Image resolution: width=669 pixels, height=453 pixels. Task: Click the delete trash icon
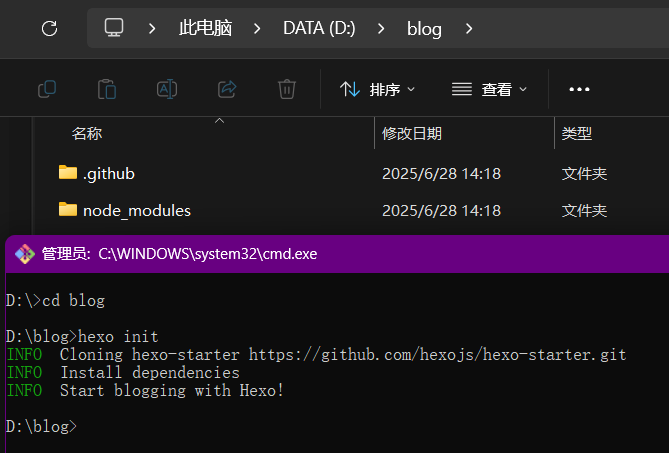click(287, 89)
